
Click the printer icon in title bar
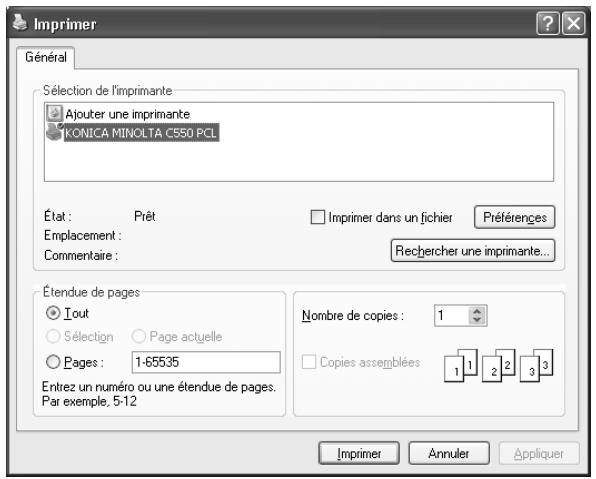(20, 23)
